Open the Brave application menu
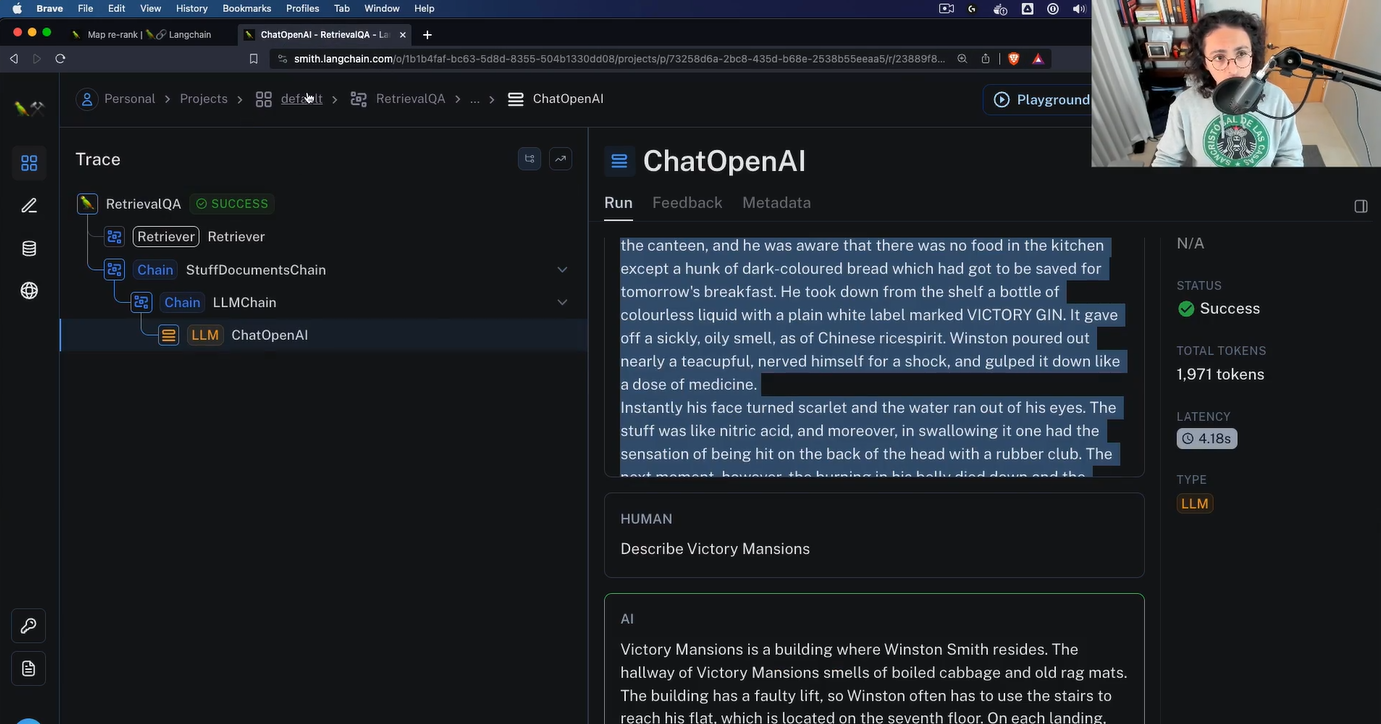1381x724 pixels. click(x=50, y=8)
